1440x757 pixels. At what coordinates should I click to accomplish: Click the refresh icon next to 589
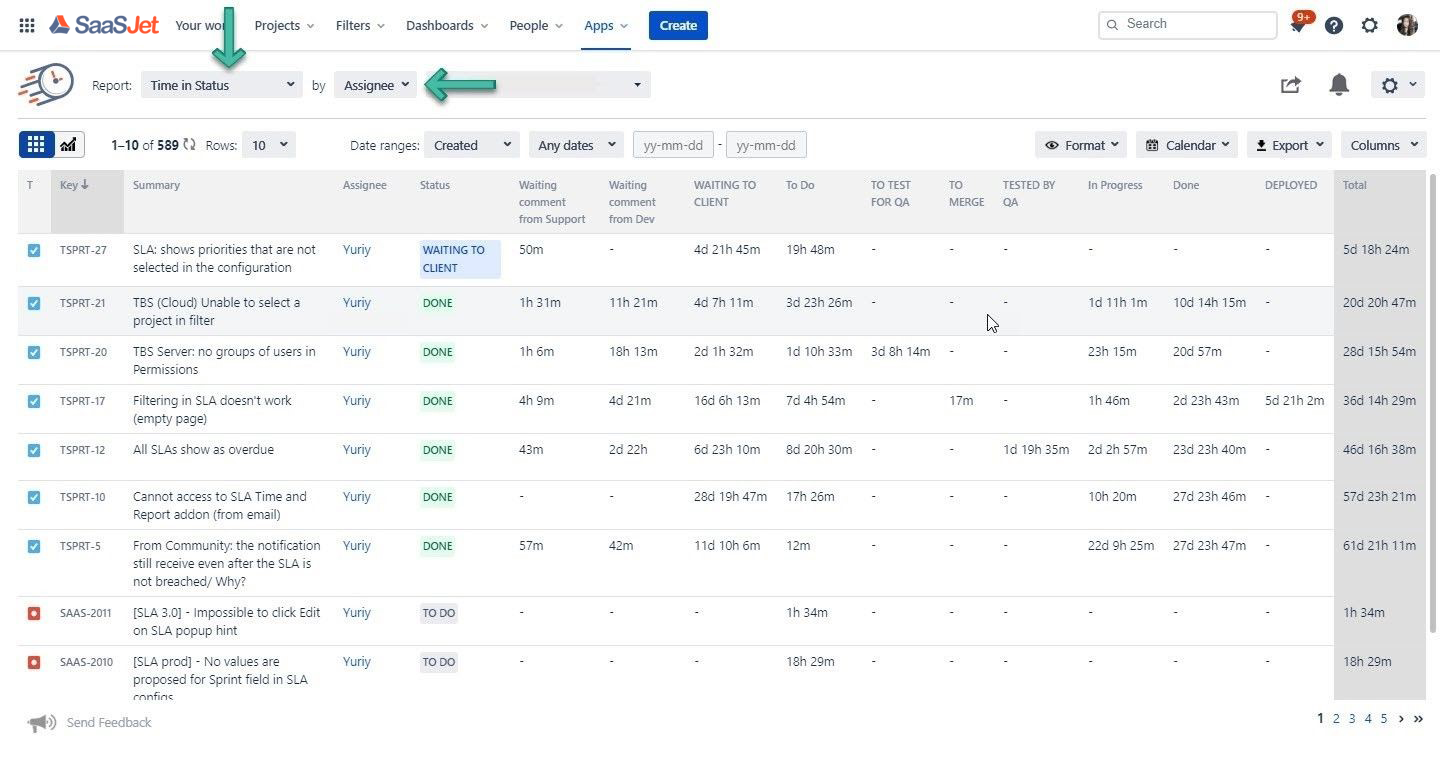pos(190,145)
